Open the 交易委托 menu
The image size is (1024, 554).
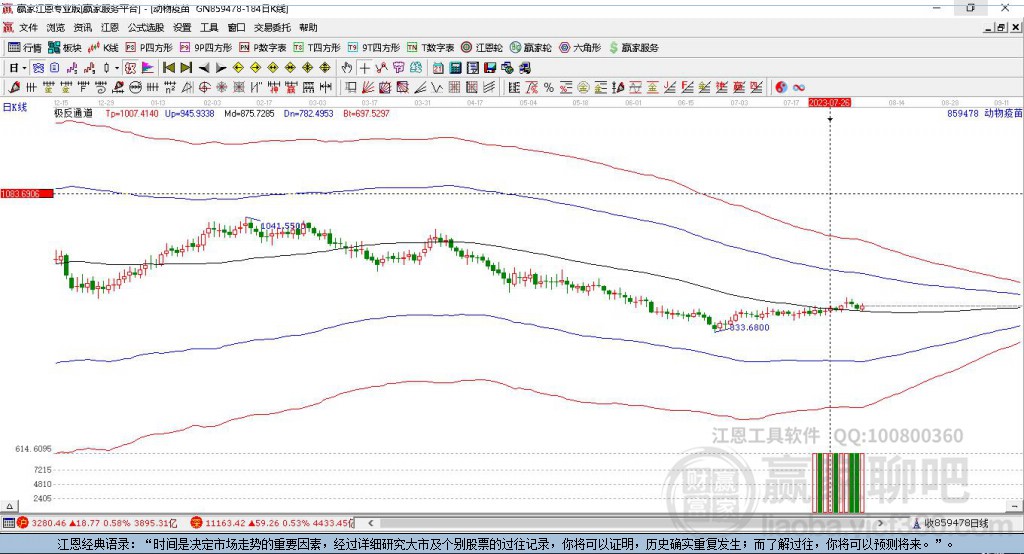point(272,27)
